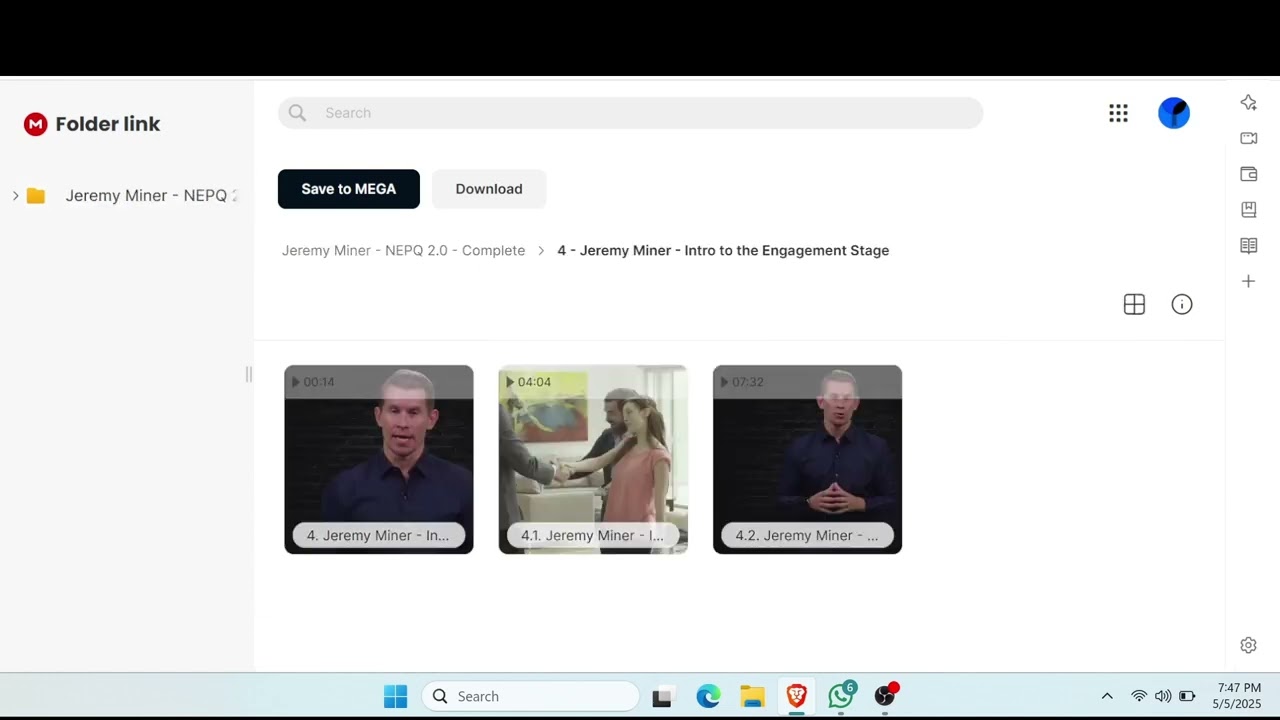Open the Windows Start menu

click(x=396, y=696)
